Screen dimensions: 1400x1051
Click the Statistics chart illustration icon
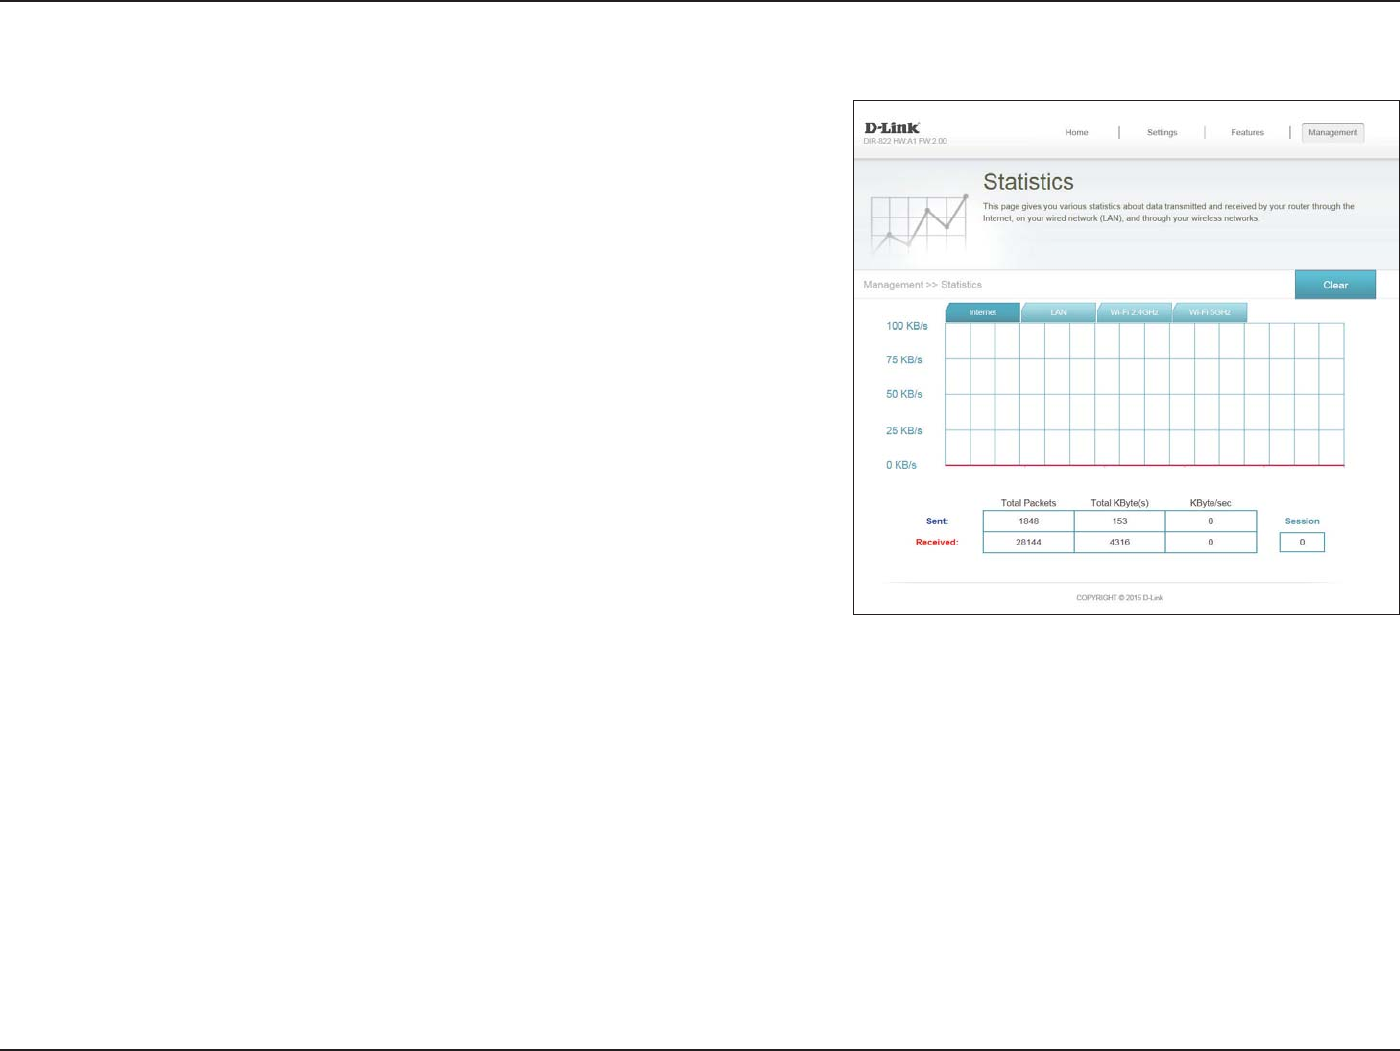click(919, 224)
